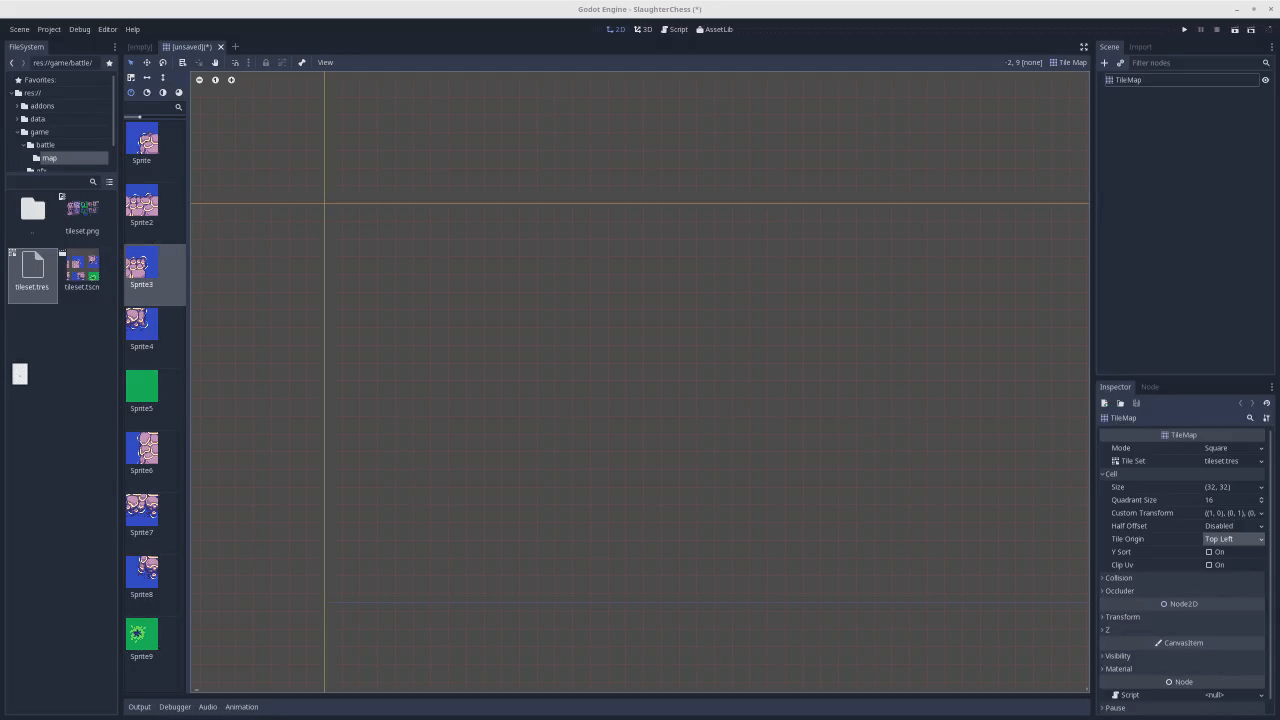Add current folder to favorites star
The height and width of the screenshot is (720, 1280).
tap(109, 63)
